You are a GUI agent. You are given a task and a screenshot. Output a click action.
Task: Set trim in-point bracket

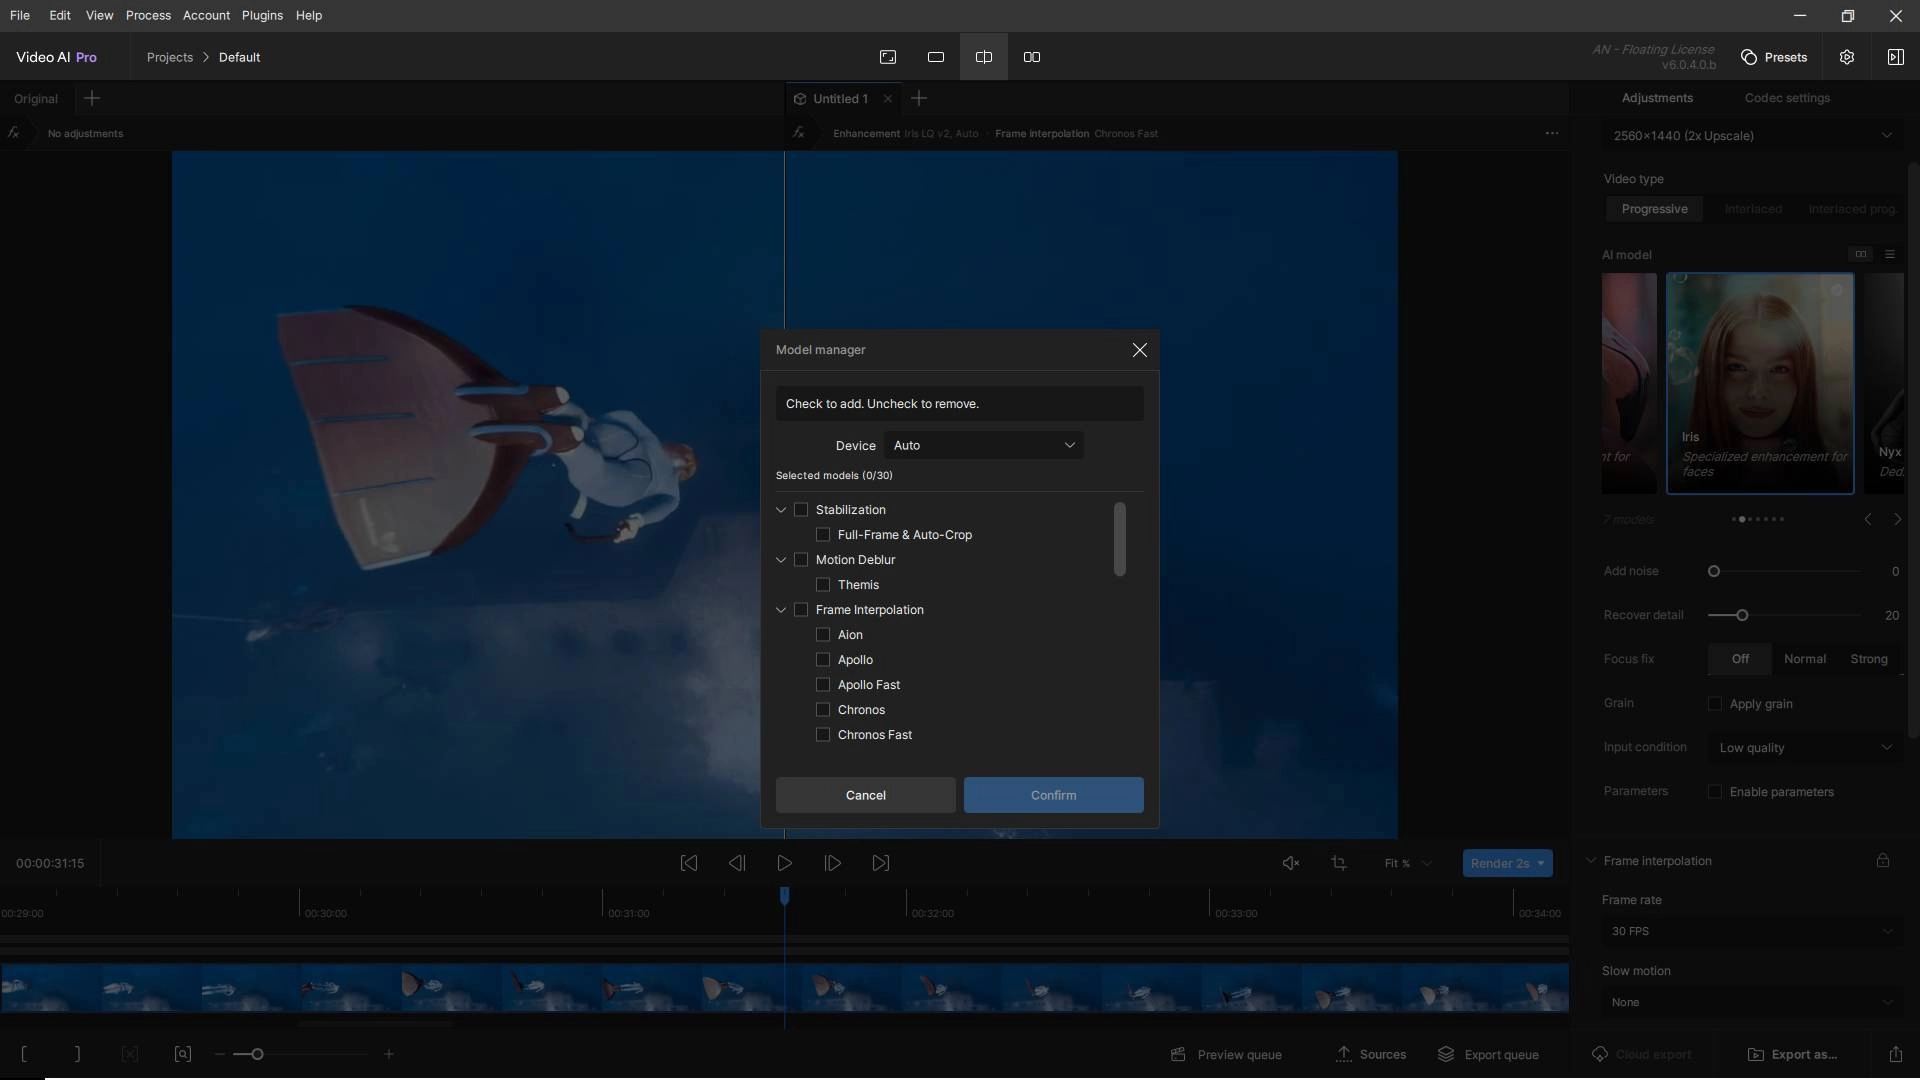(x=24, y=1054)
